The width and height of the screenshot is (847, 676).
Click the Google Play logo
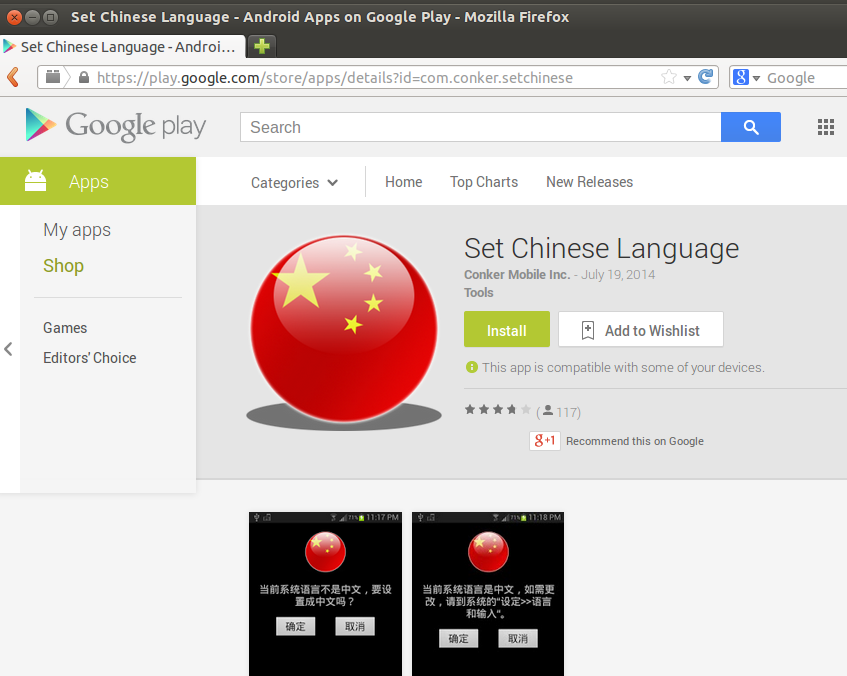coord(116,126)
